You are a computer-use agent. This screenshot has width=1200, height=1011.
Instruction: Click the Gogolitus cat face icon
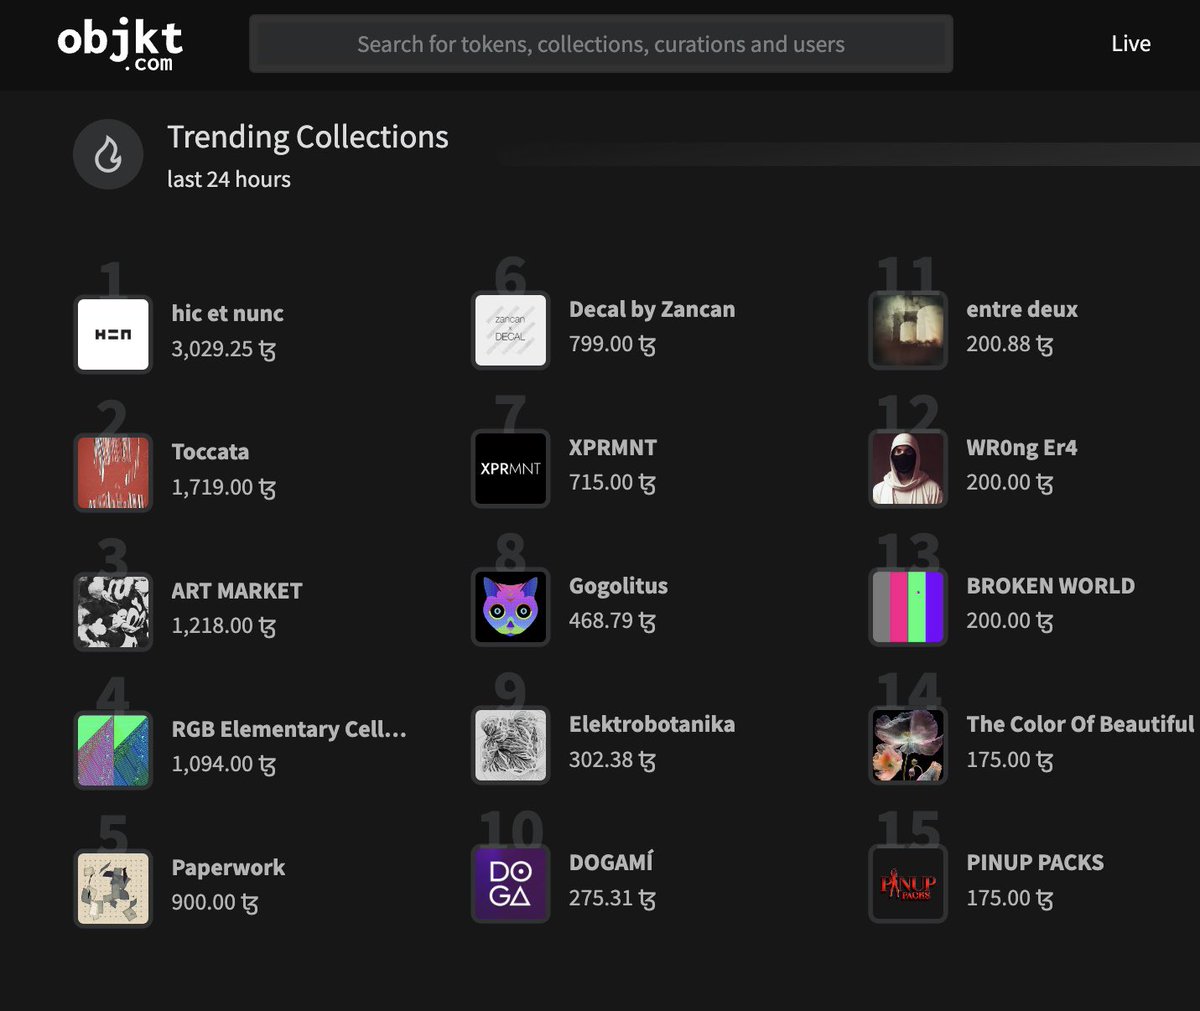coord(511,606)
